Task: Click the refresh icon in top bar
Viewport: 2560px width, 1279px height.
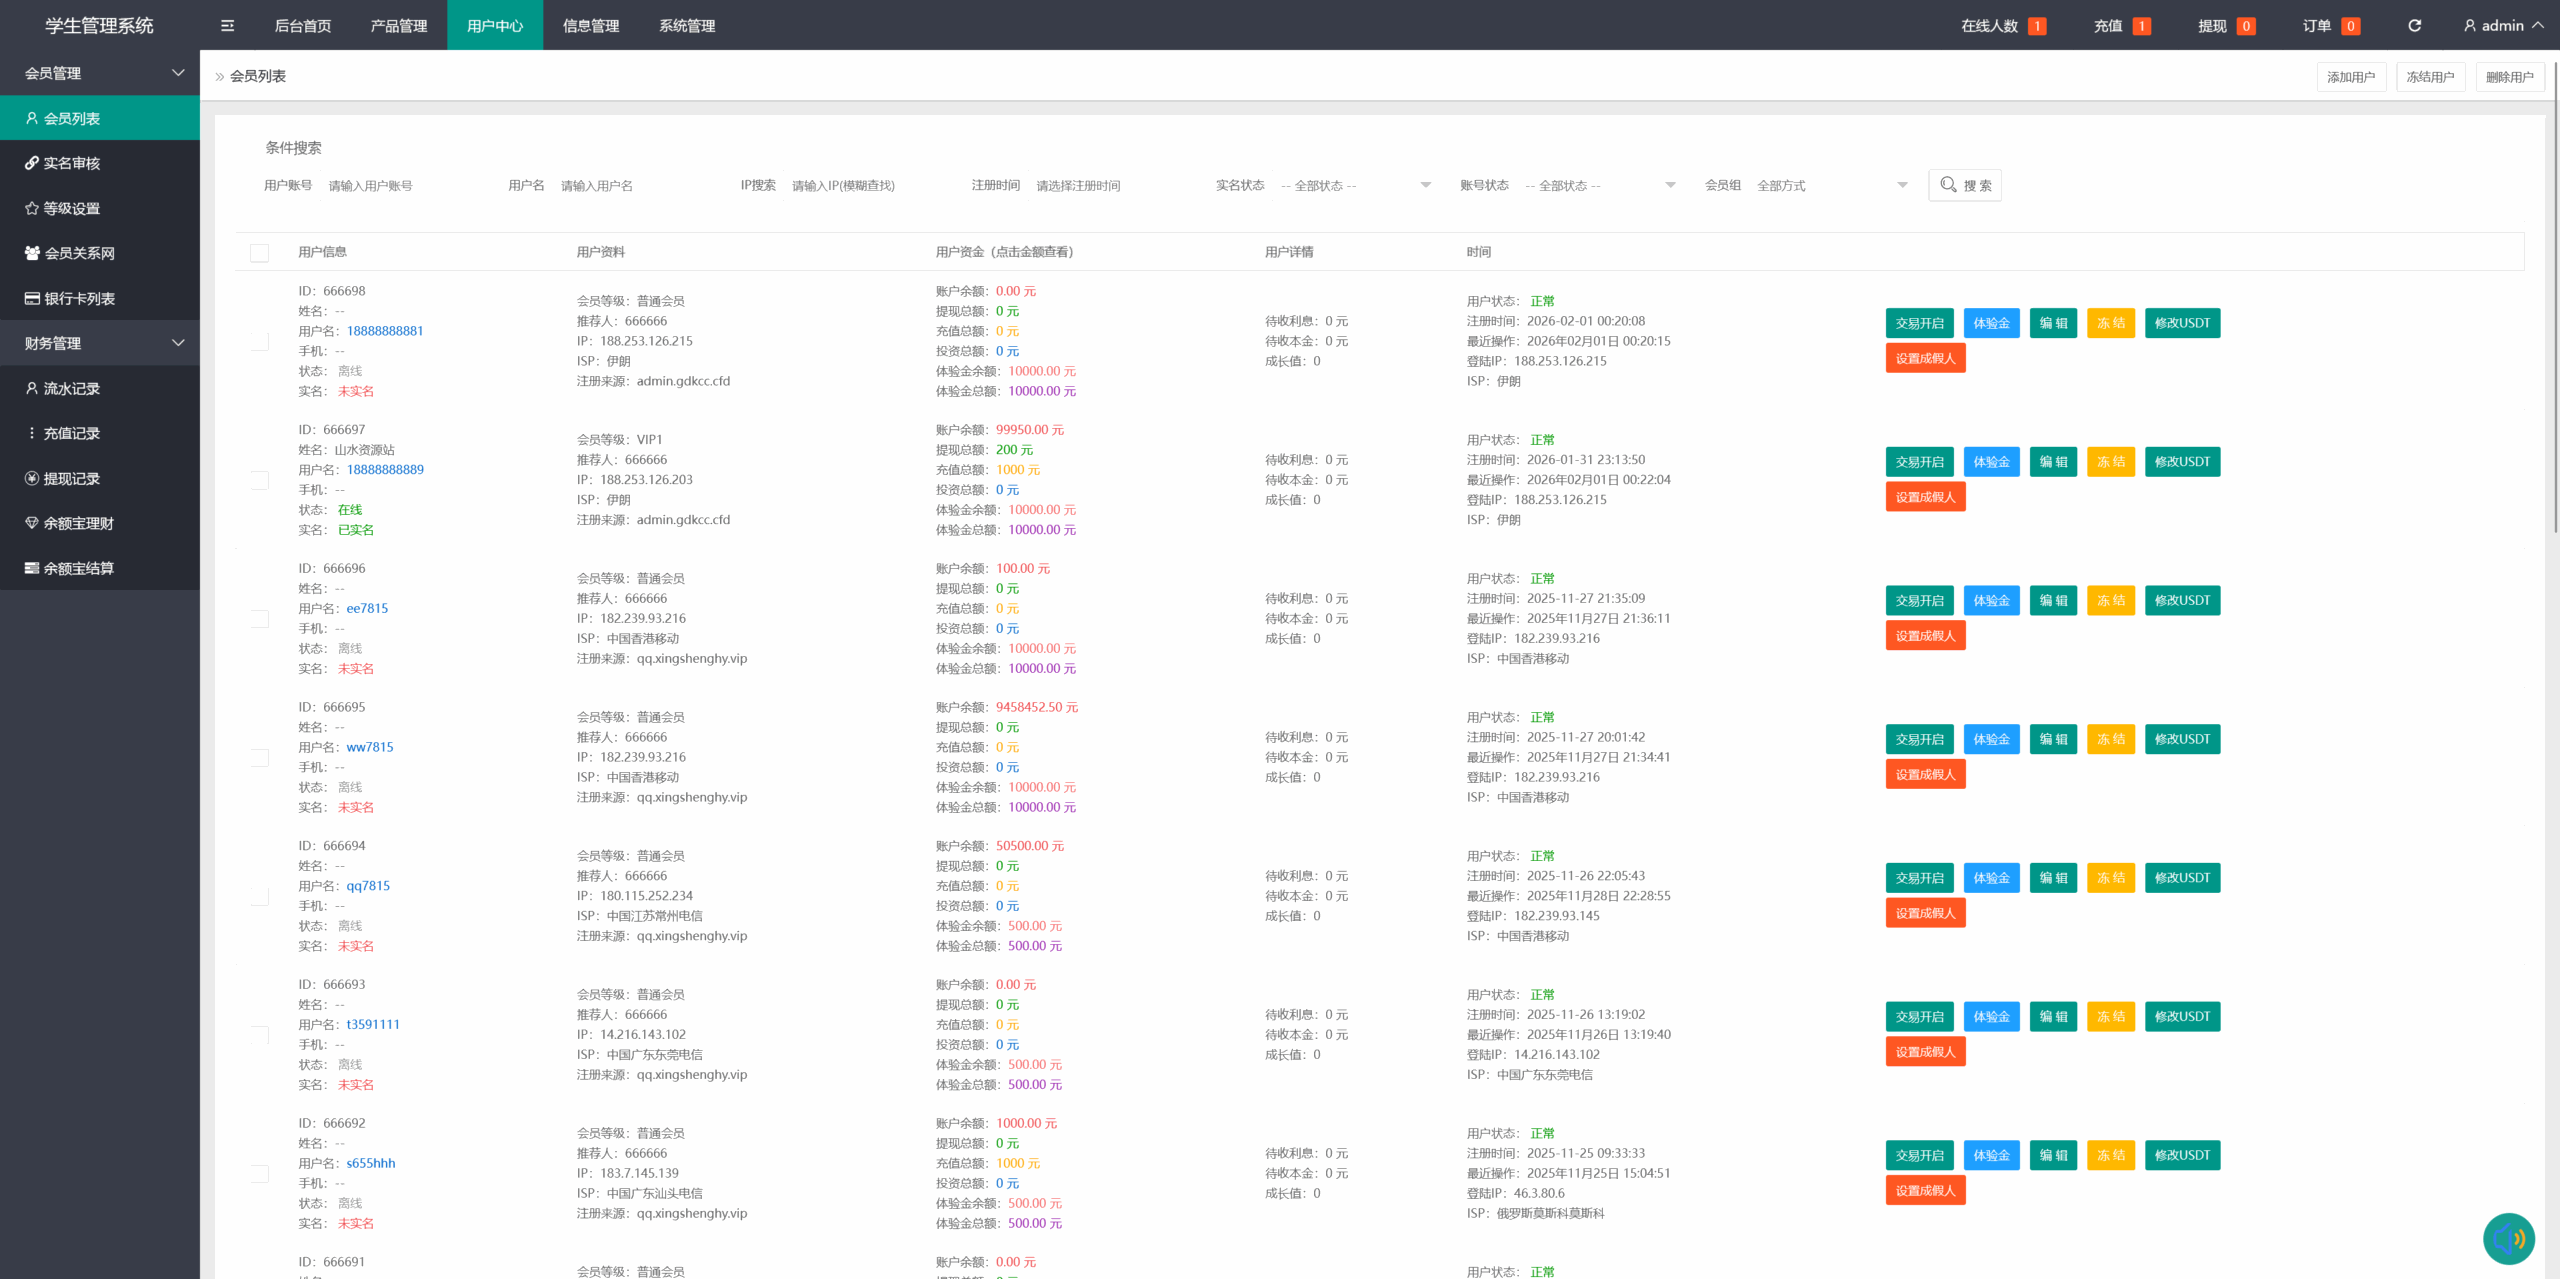Action: tap(2414, 26)
